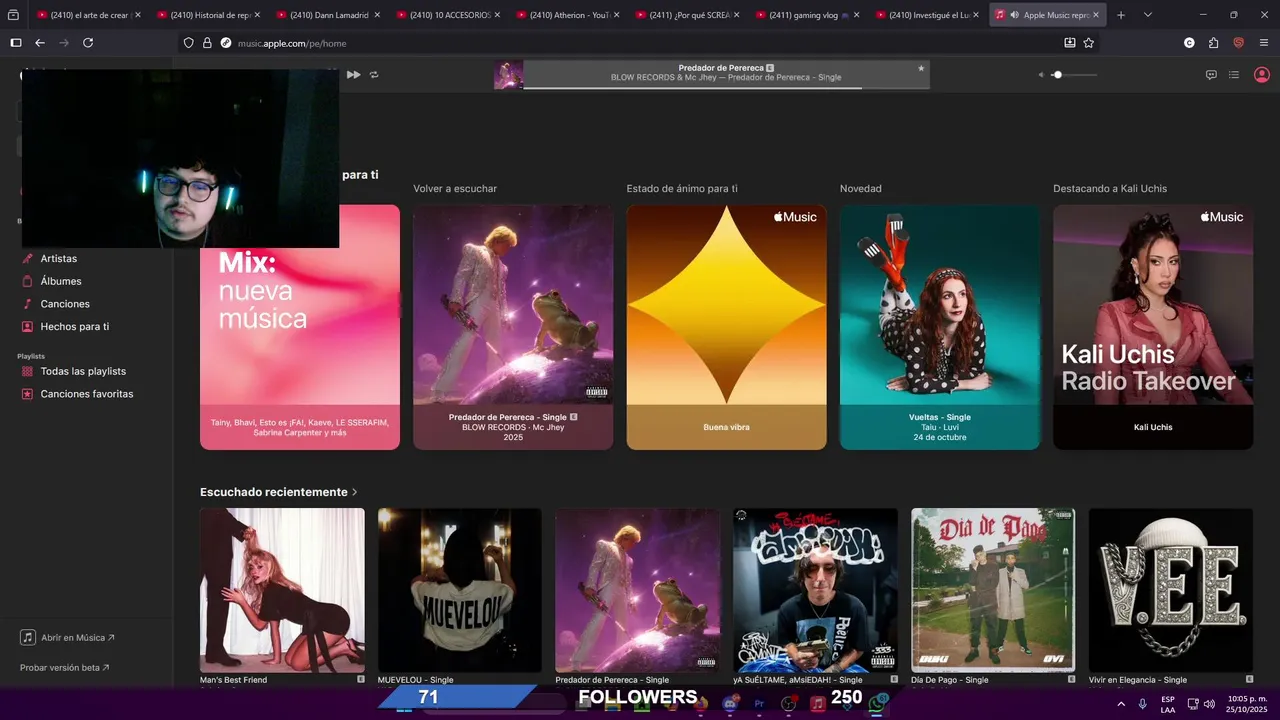Open the Discord taskbar icon
Viewport: 1280px width, 720px height.
[x=730, y=704]
